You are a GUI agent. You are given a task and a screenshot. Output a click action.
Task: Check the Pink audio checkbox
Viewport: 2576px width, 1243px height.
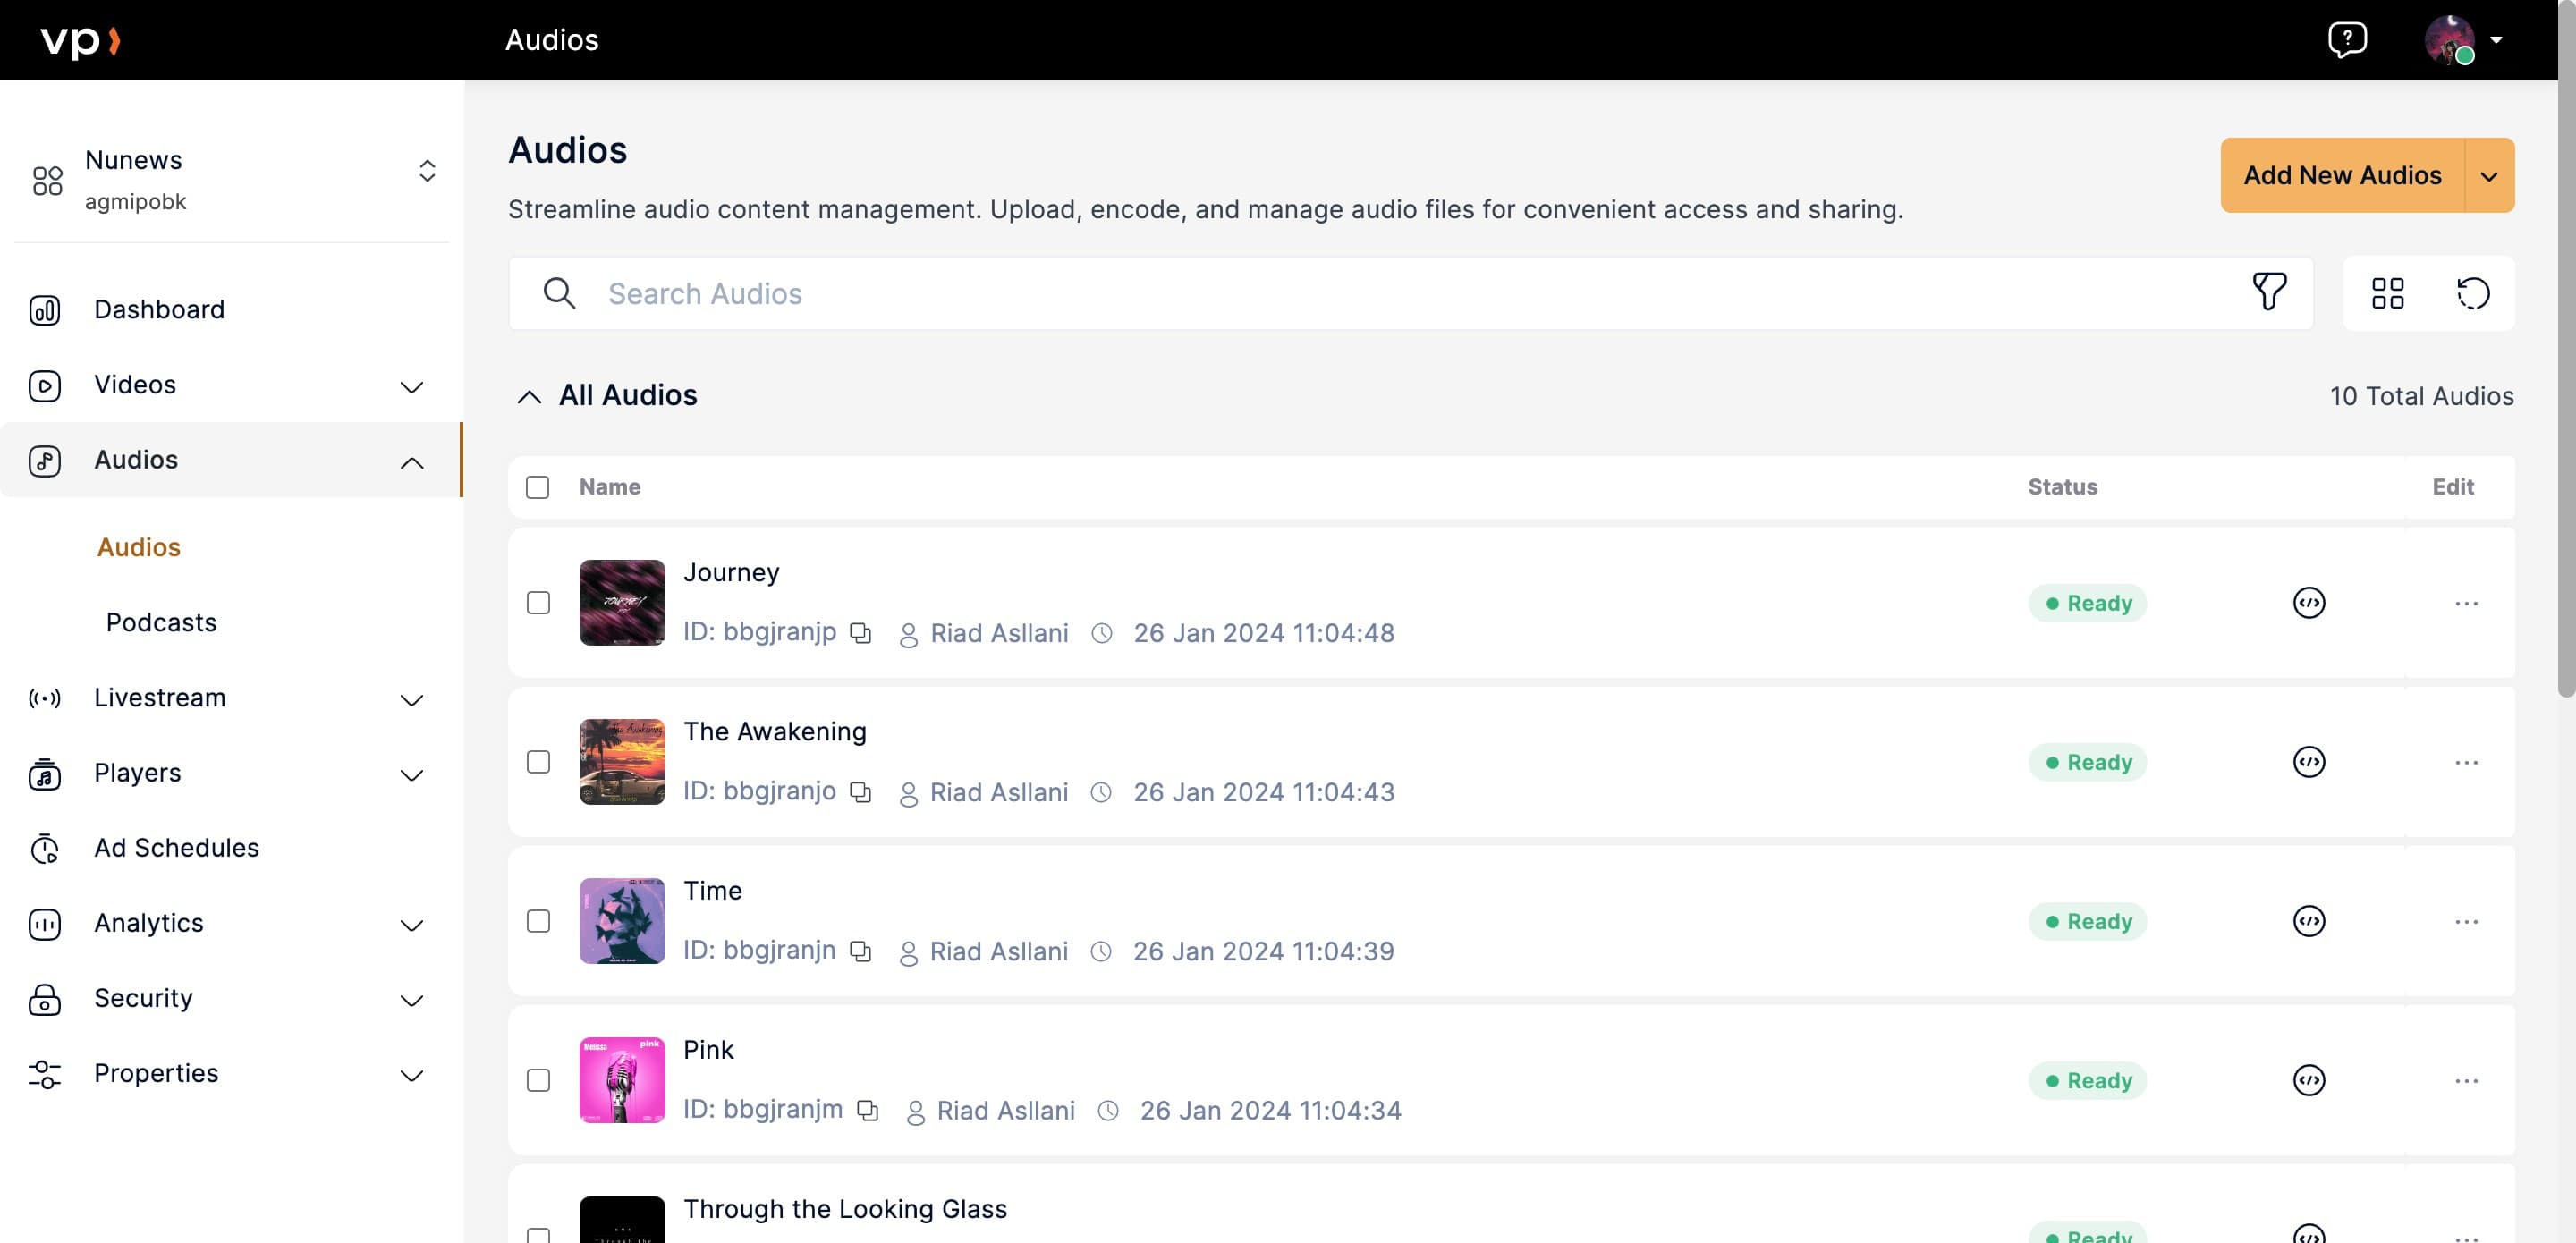[x=538, y=1080]
